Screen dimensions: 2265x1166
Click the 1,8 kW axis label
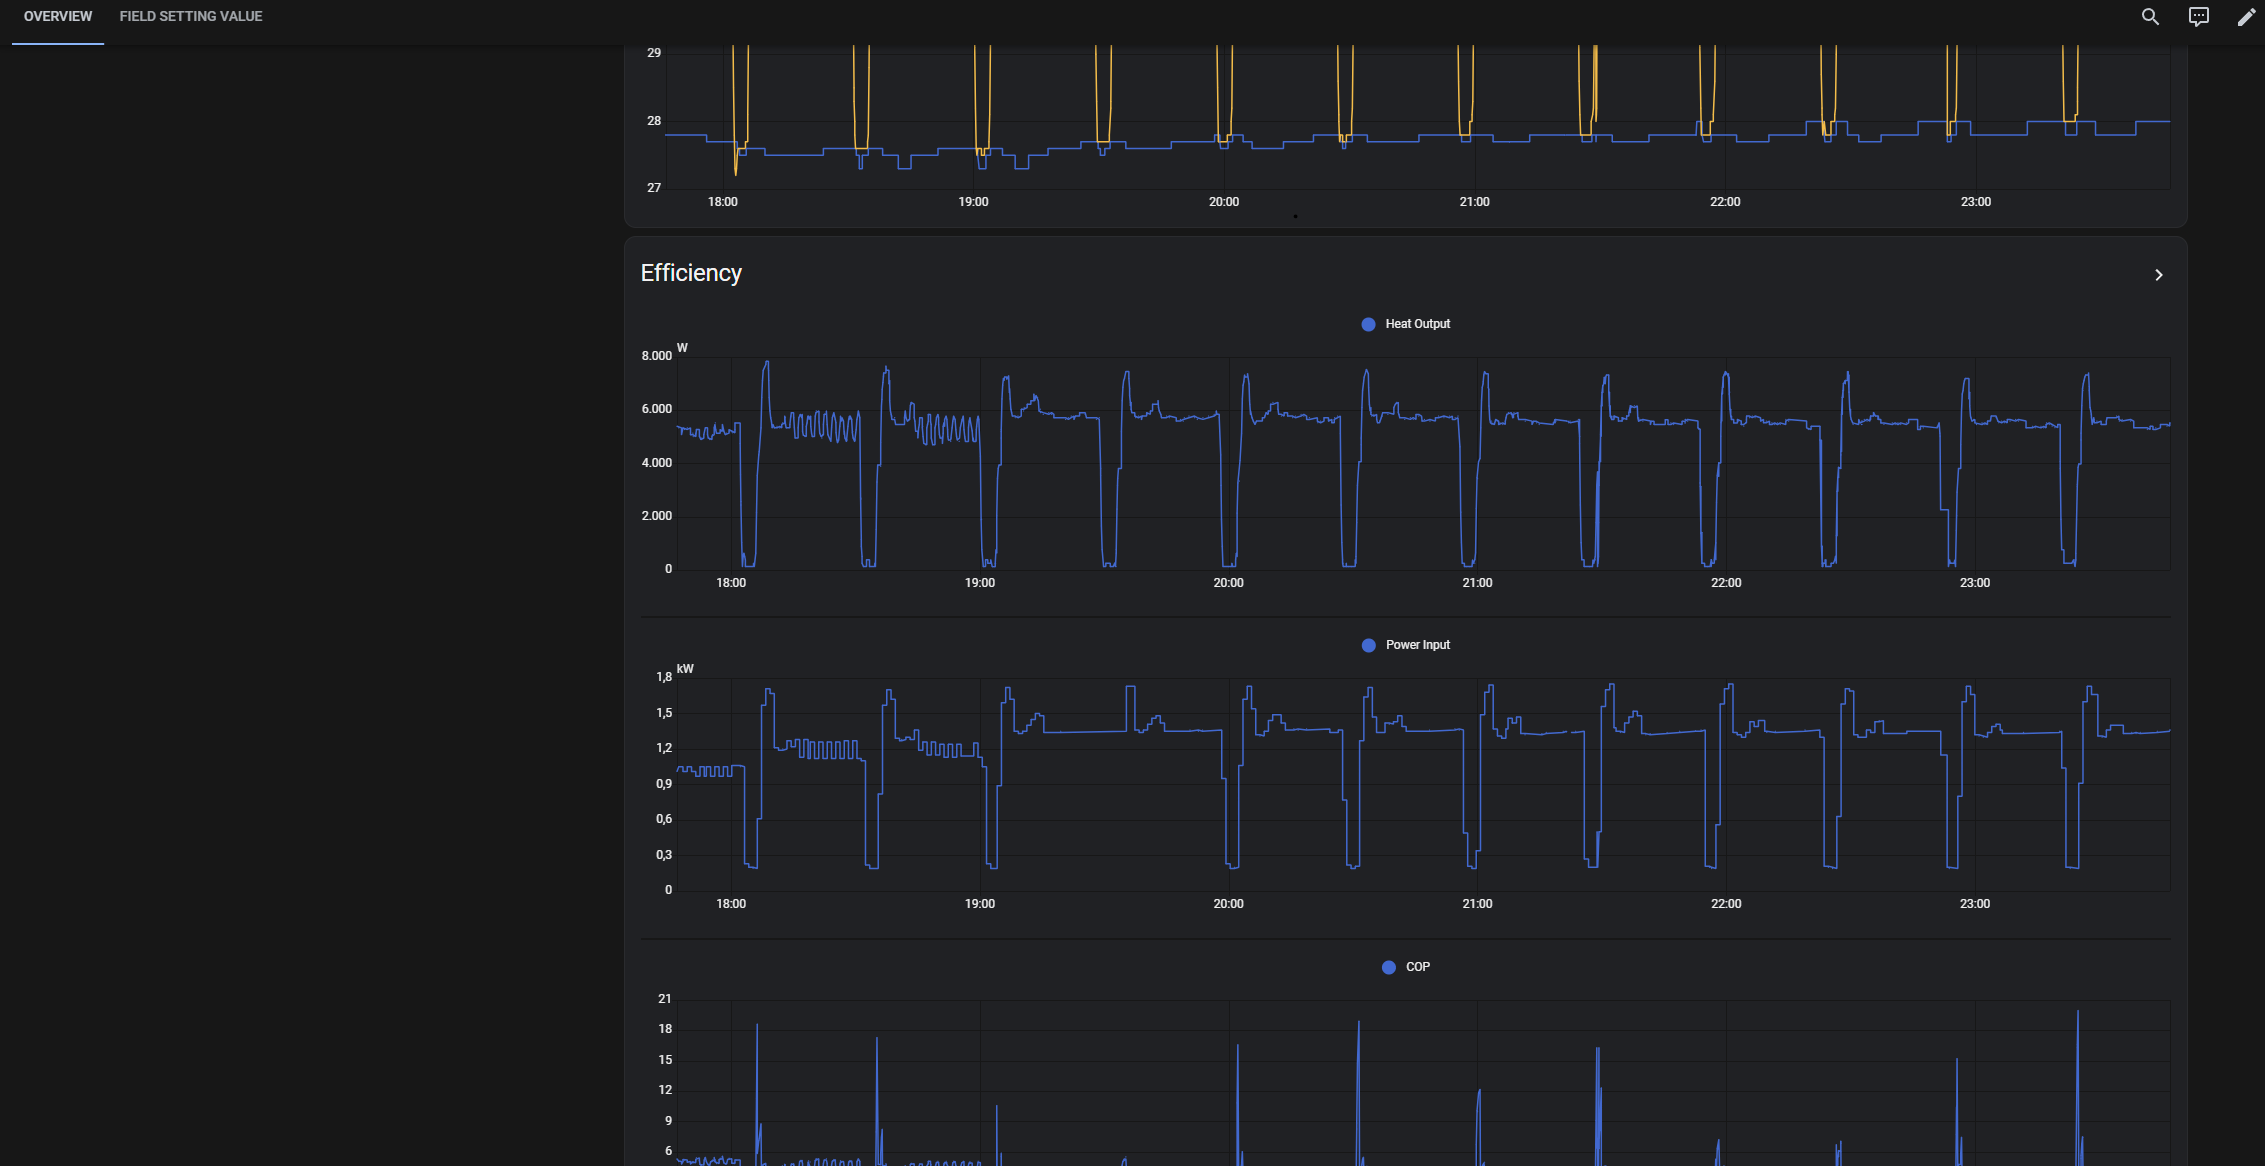click(x=664, y=677)
